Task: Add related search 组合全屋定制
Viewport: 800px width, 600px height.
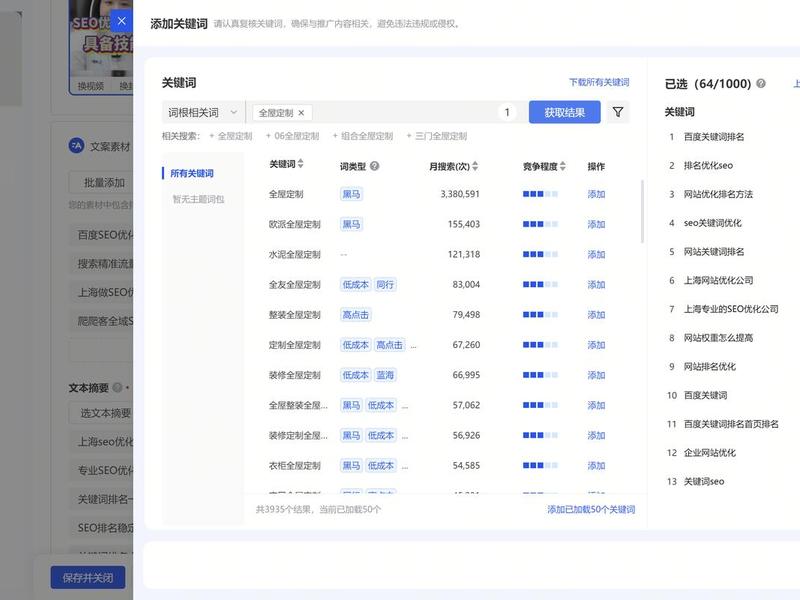Action: pos(363,136)
